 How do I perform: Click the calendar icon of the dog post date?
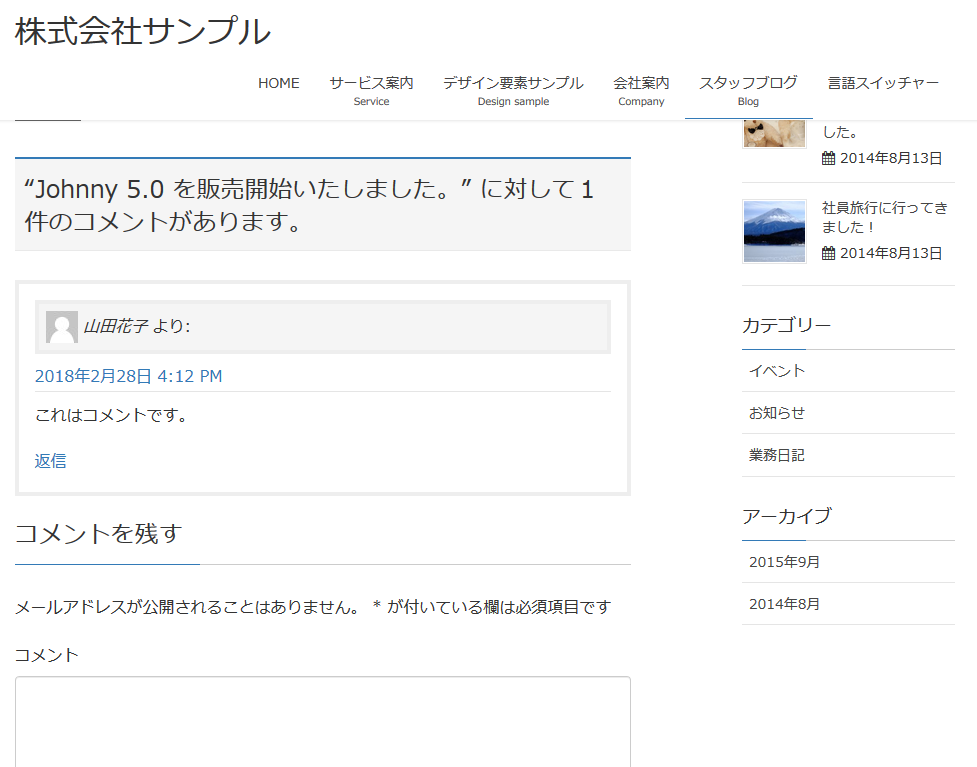[x=828, y=158]
